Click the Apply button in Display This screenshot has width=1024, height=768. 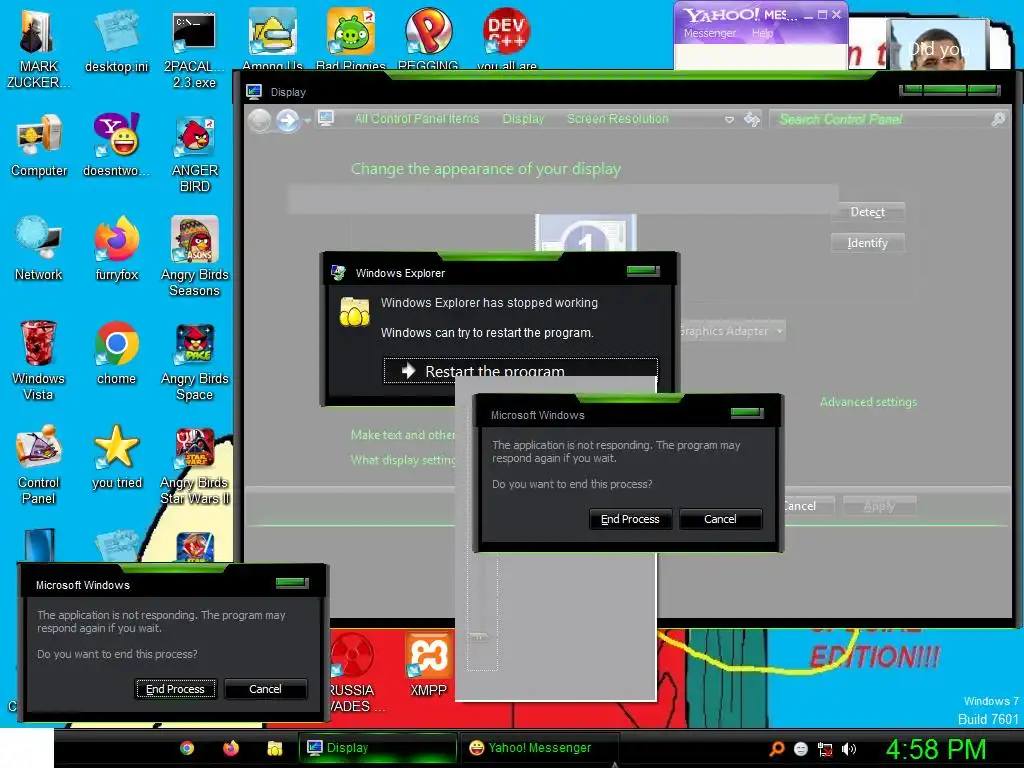tap(879, 506)
